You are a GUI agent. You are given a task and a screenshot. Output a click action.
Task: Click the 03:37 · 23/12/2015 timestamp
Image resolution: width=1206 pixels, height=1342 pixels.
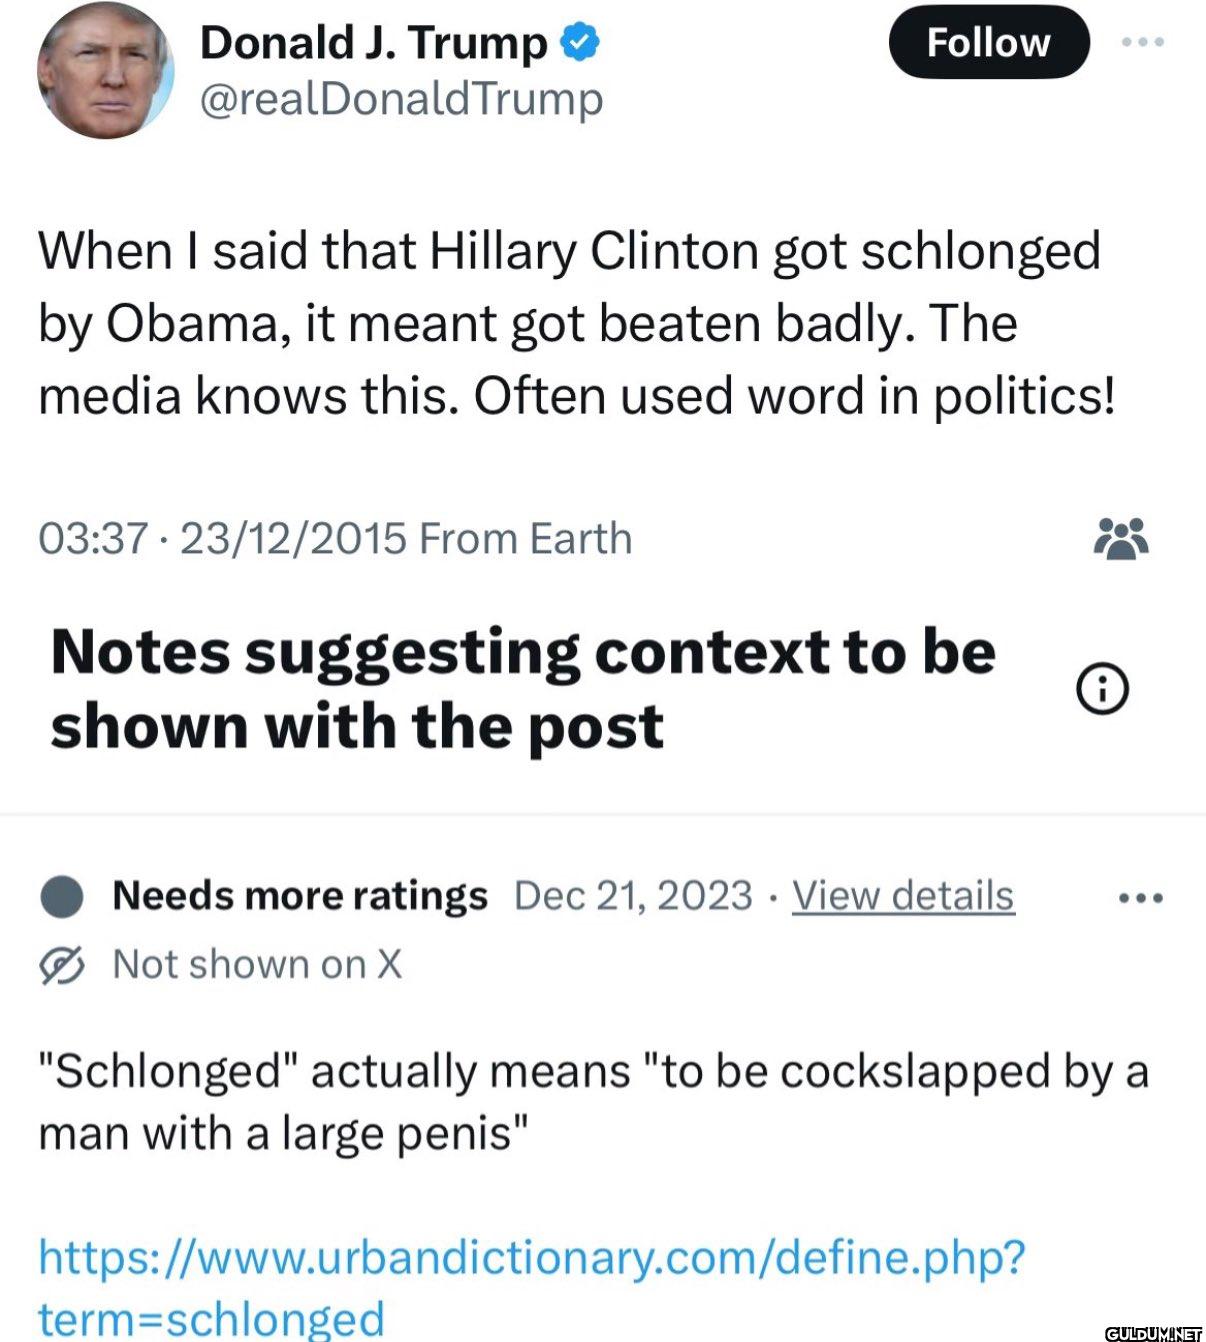223,539
